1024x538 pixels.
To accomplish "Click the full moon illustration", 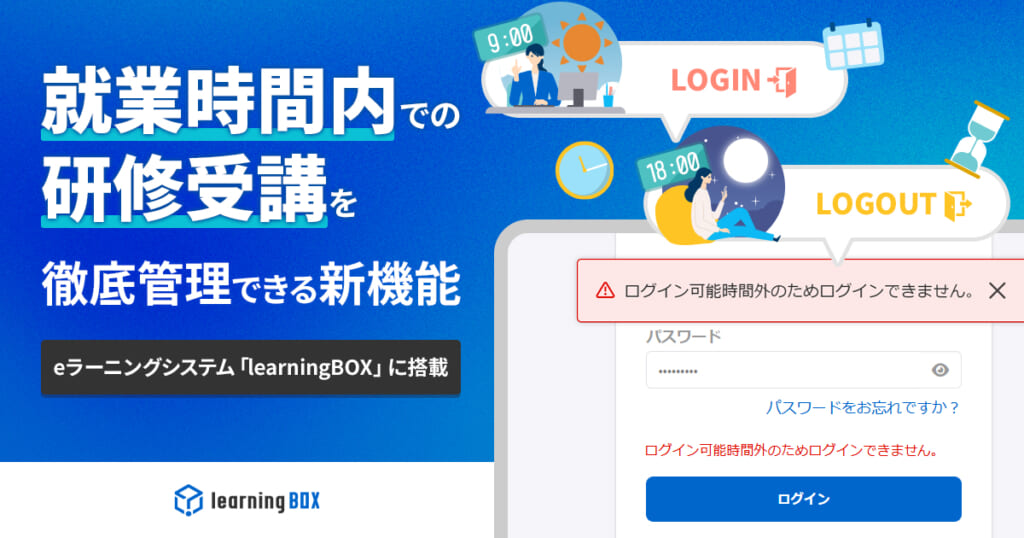I will click(745, 161).
